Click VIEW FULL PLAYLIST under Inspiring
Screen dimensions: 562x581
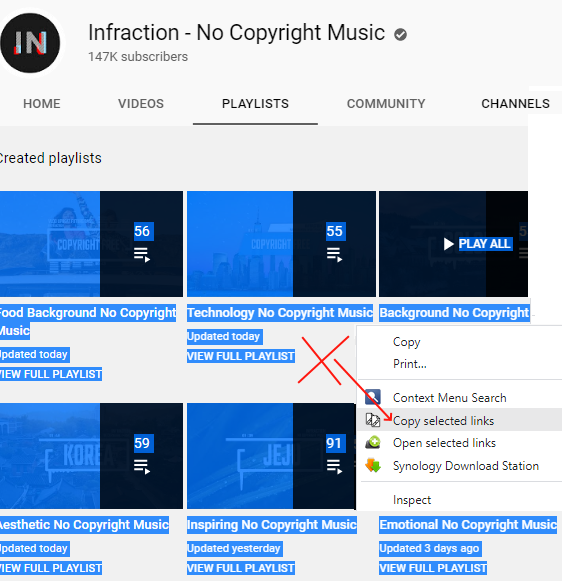[x=241, y=568]
